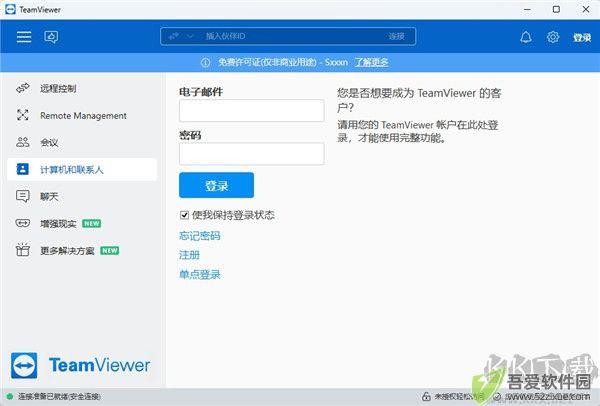Click the connection arrows icon in partner ID box
600x406 pixels.
point(174,36)
